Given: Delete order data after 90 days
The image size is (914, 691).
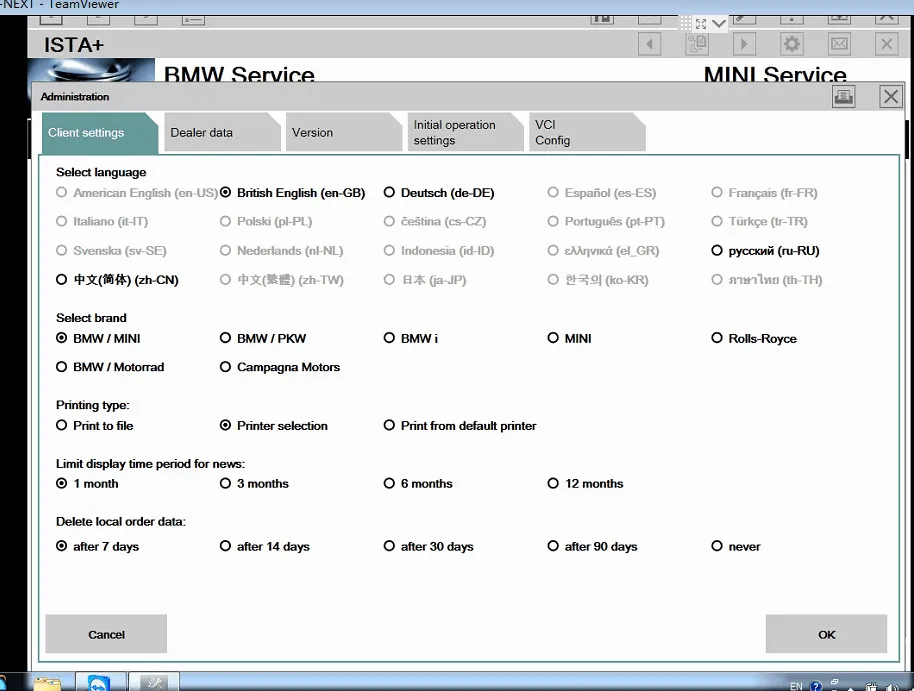Looking at the screenshot, I should point(592,546).
